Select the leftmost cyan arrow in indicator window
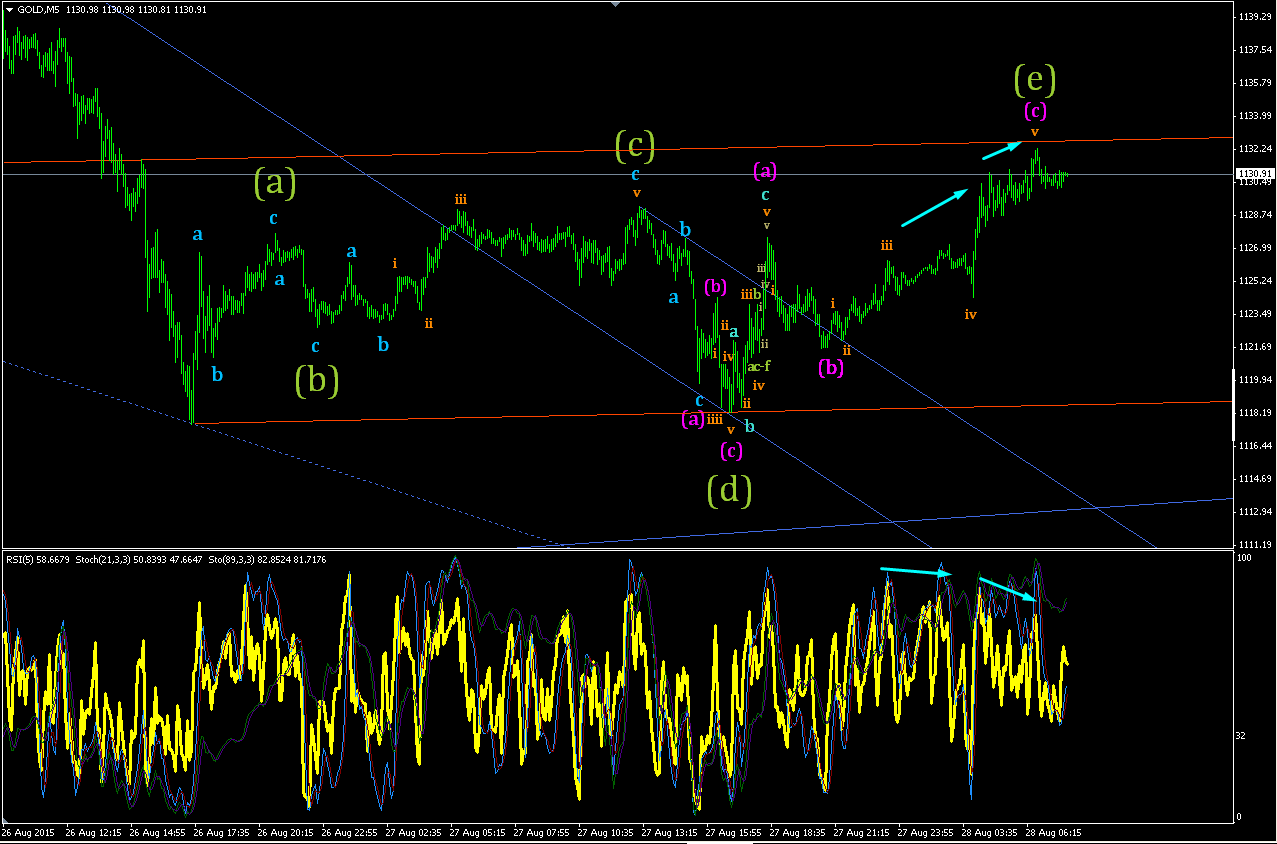The image size is (1277, 844). 917,571
